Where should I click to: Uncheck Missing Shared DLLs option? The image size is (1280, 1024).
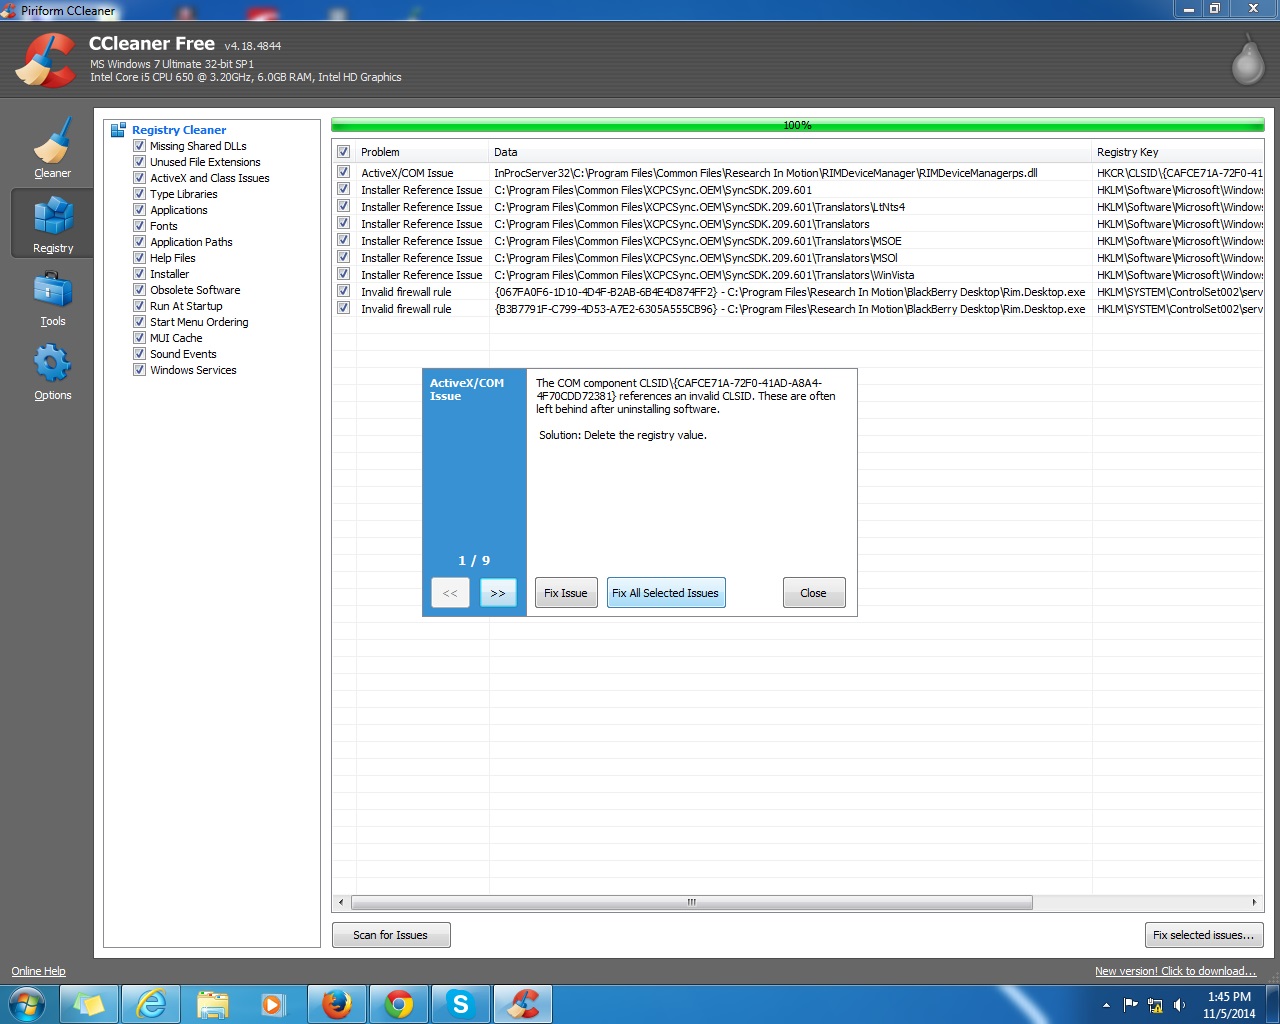point(140,146)
